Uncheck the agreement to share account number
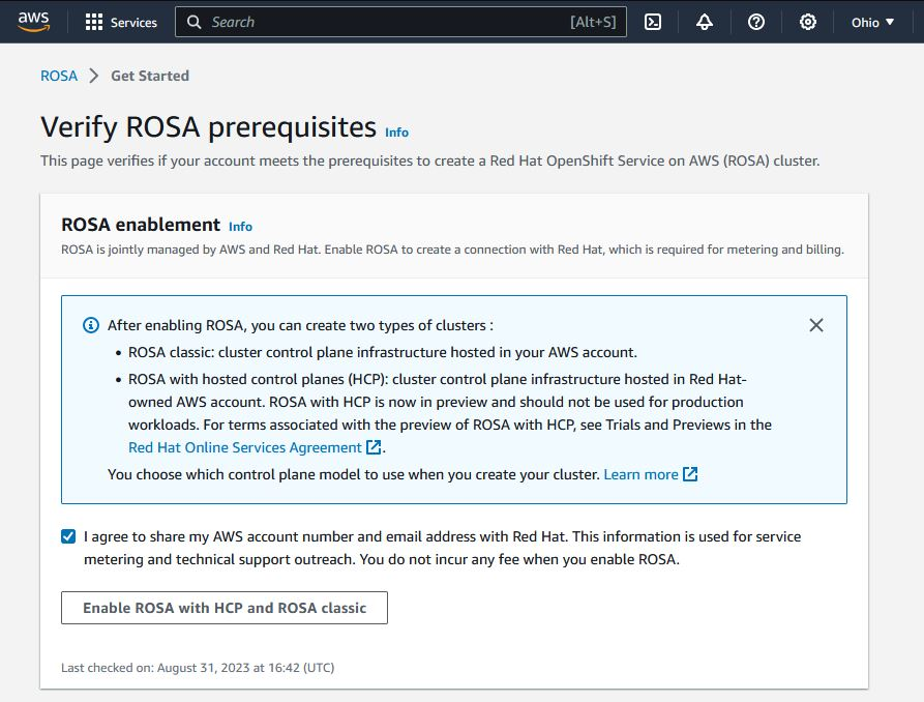Screen dimensions: 924x702 67,536
